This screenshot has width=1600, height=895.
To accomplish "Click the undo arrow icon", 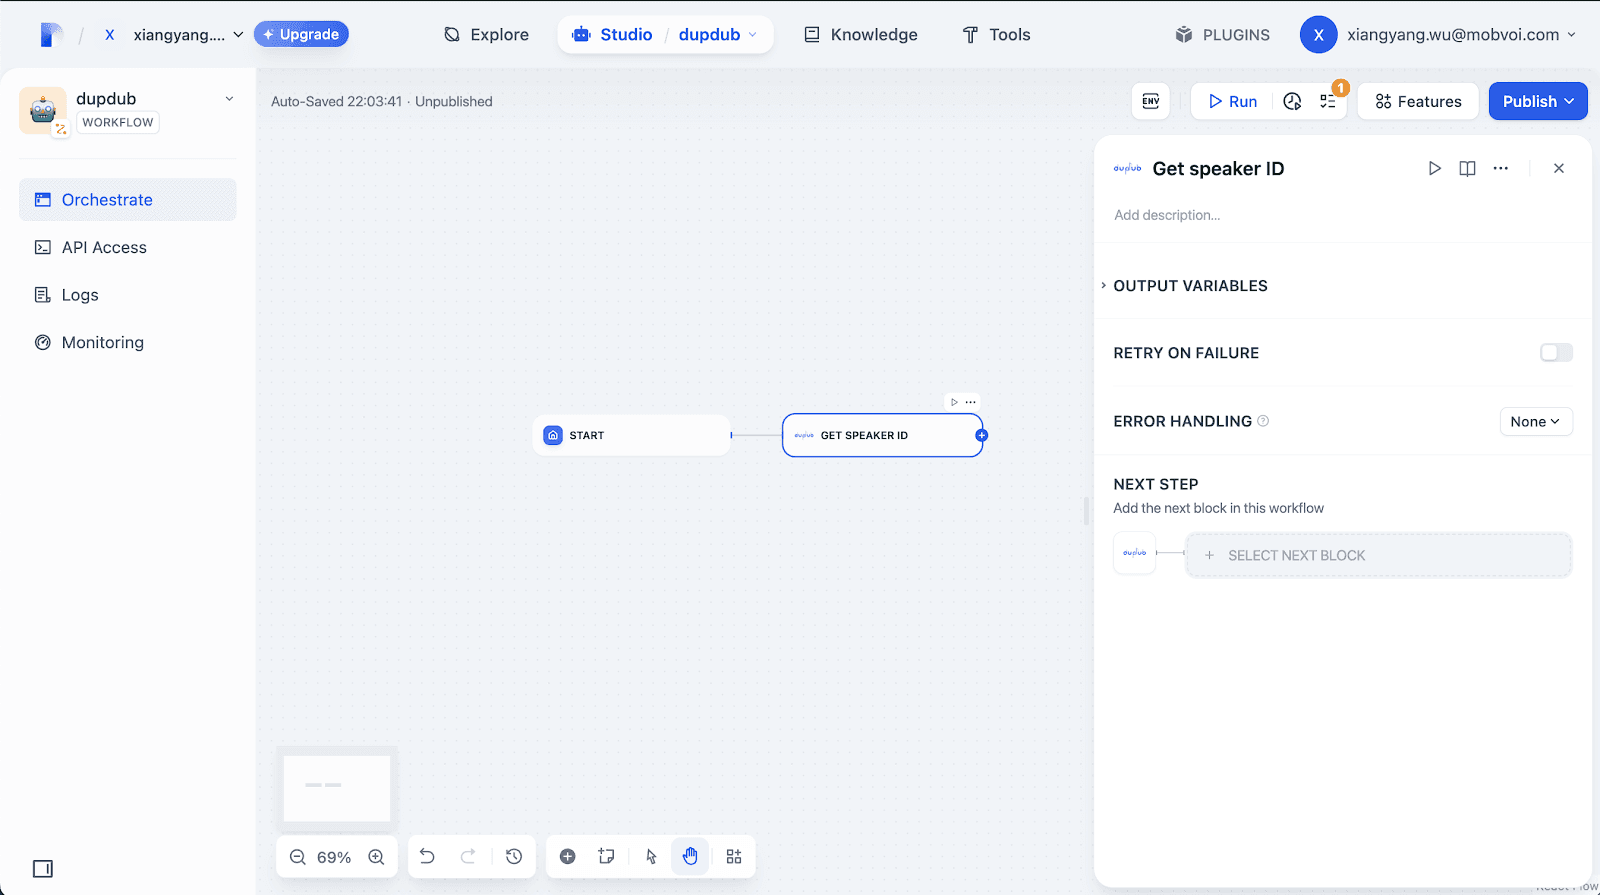I will coord(427,856).
